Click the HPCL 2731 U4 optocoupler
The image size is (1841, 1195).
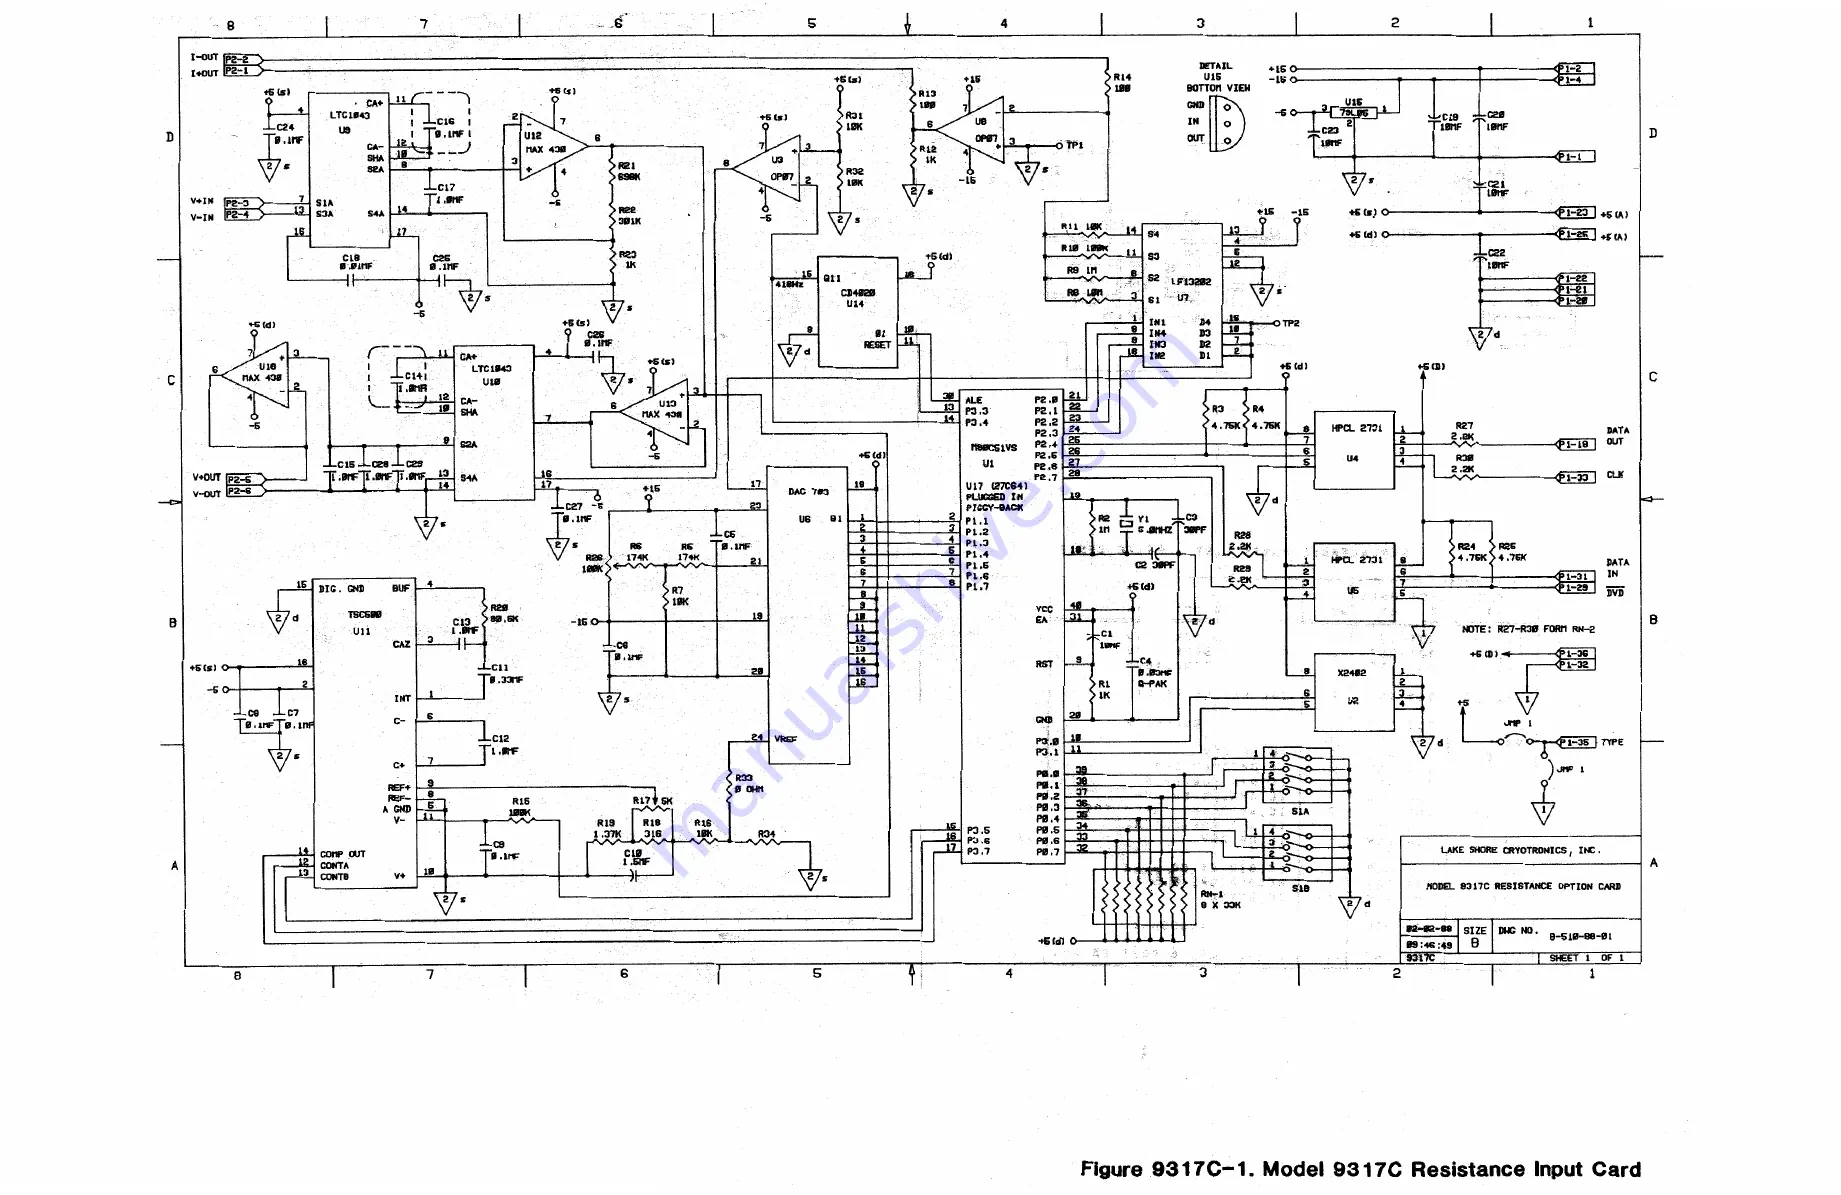[1354, 450]
